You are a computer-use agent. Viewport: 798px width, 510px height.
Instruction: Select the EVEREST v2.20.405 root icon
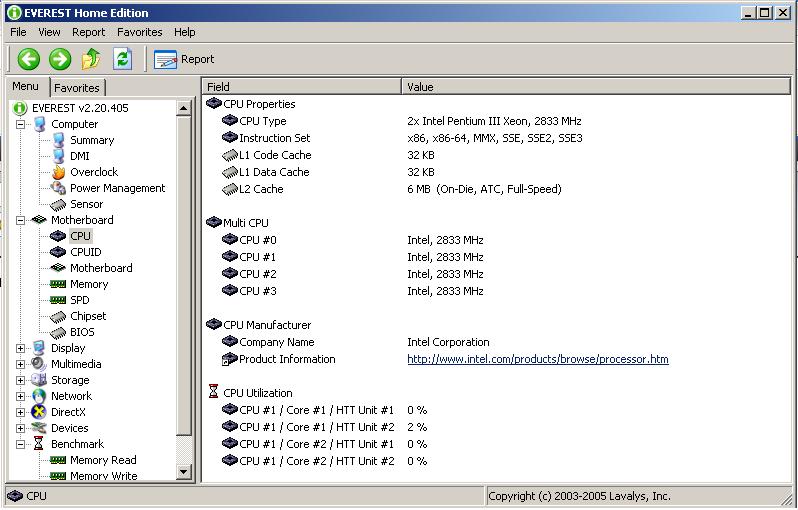click(20, 108)
